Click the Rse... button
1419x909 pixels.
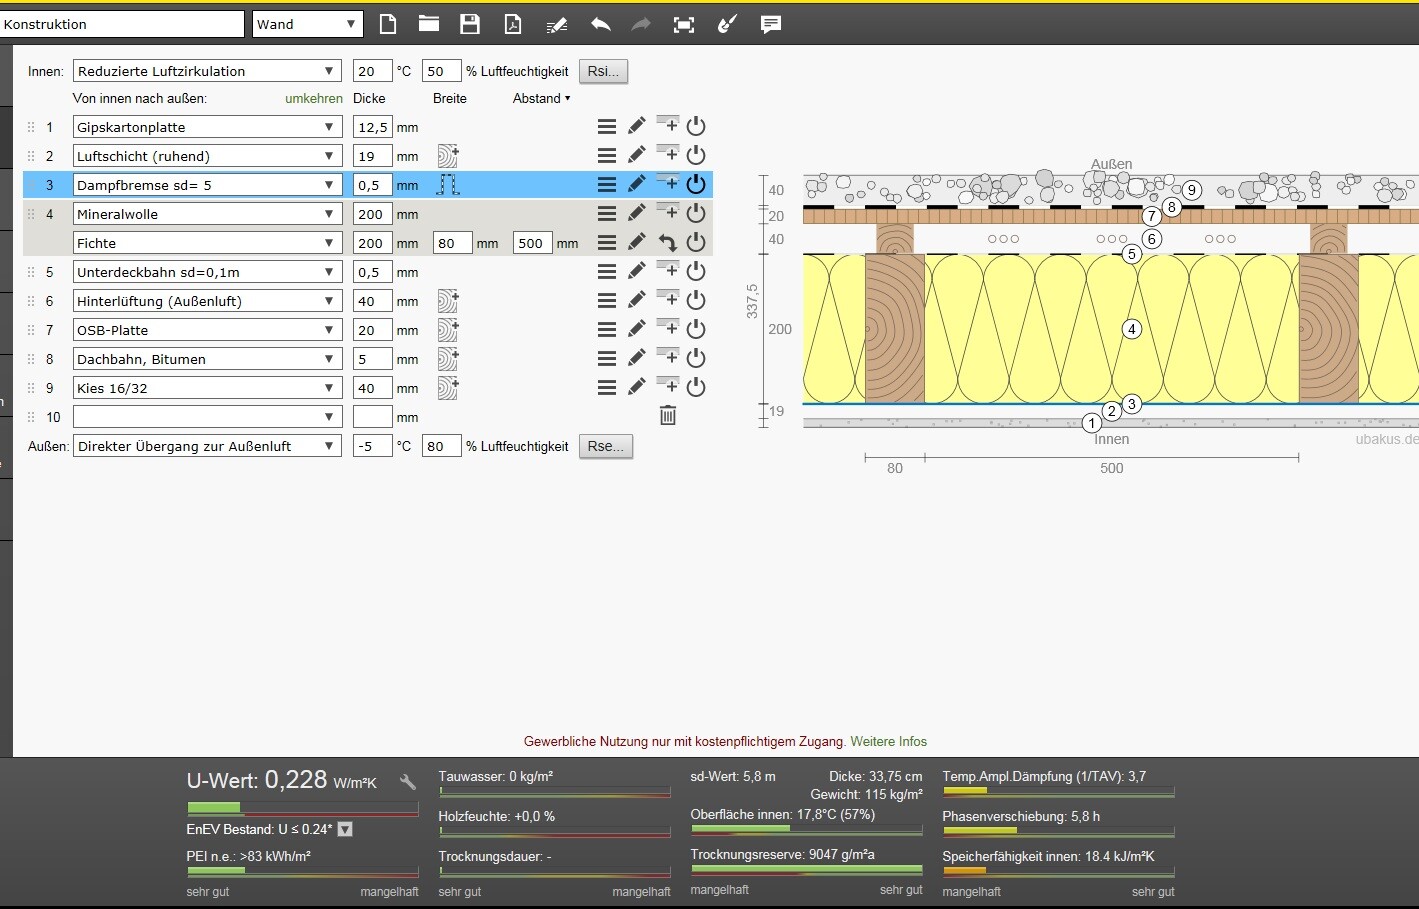coord(605,446)
